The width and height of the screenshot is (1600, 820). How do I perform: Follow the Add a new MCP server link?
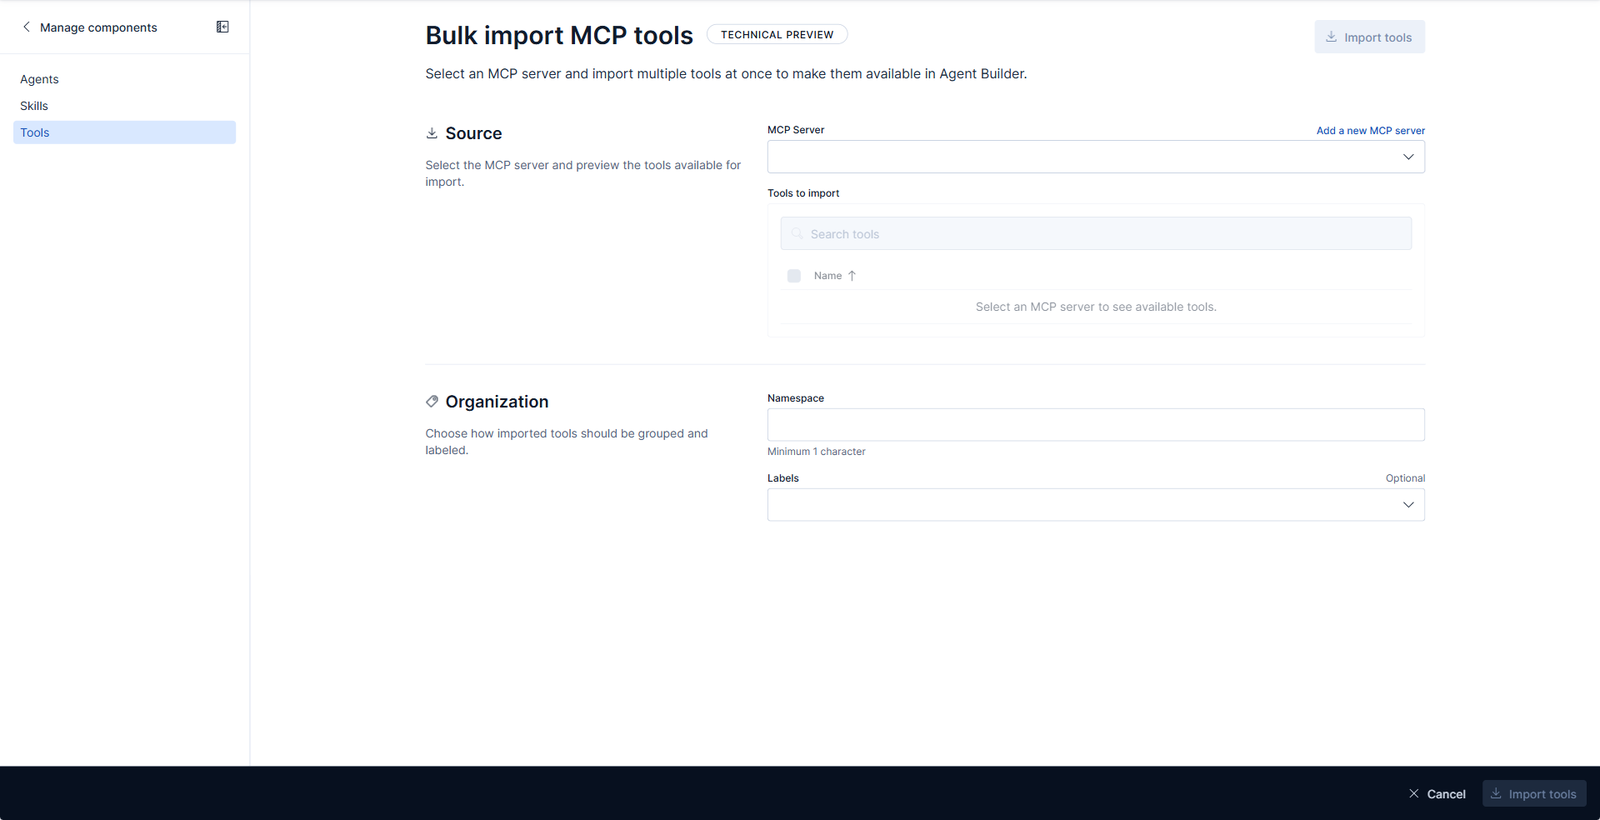click(1370, 131)
